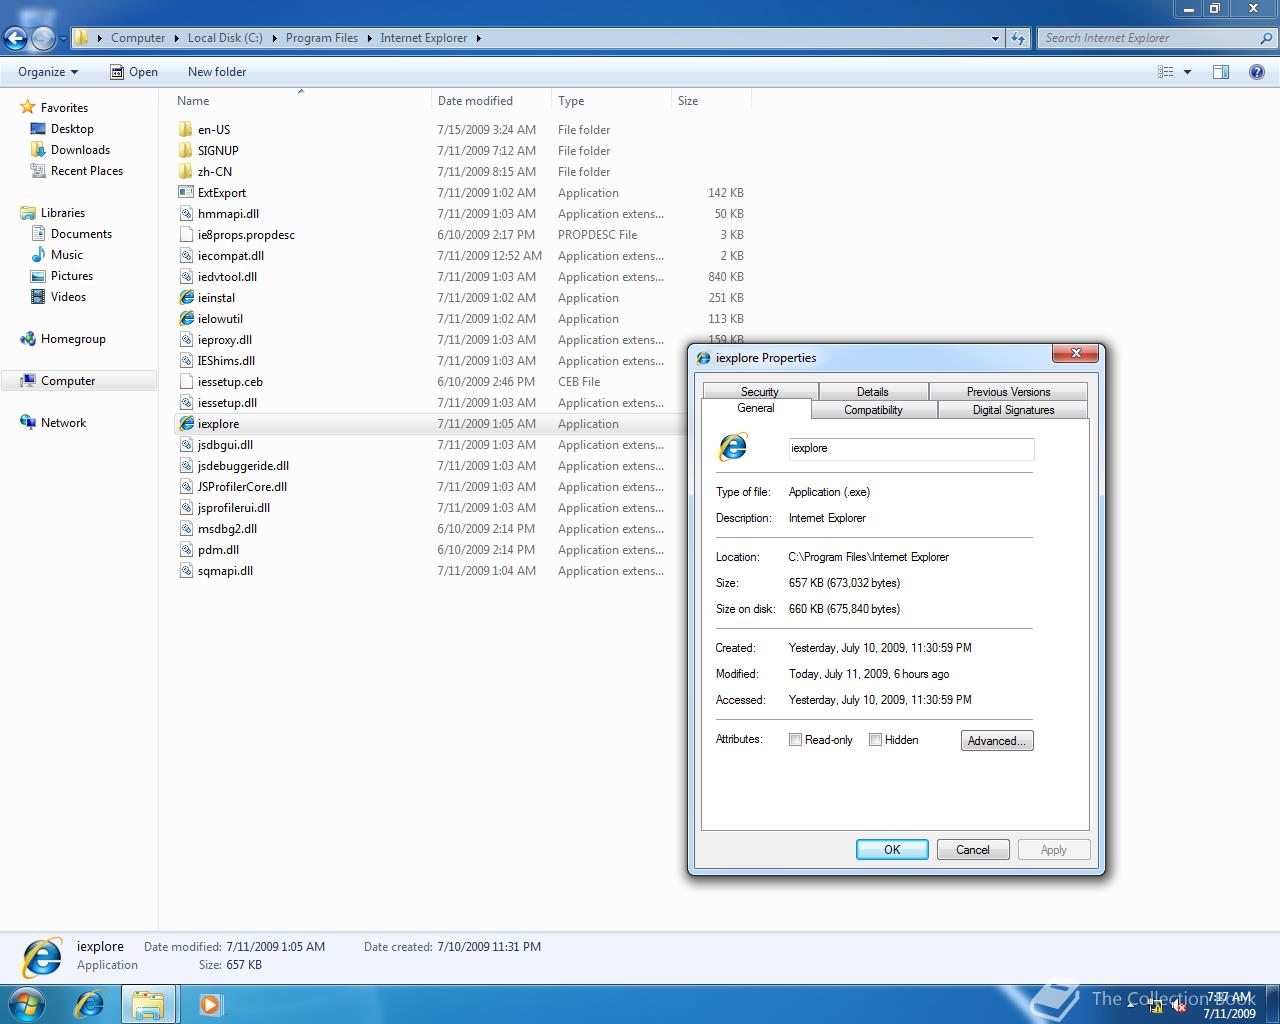Click the Forward navigation arrow

43,39
